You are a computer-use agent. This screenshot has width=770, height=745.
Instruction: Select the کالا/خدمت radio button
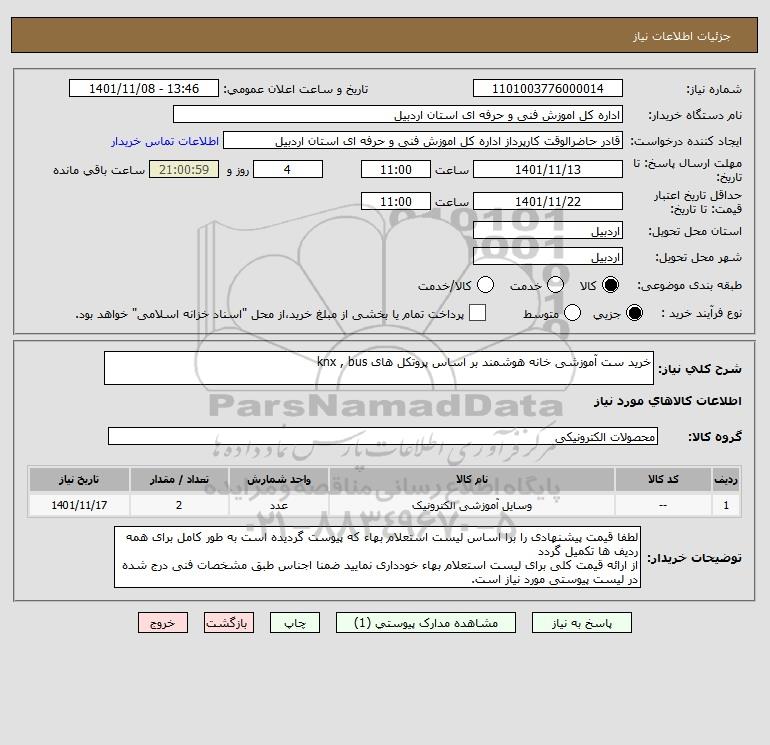pos(486,285)
